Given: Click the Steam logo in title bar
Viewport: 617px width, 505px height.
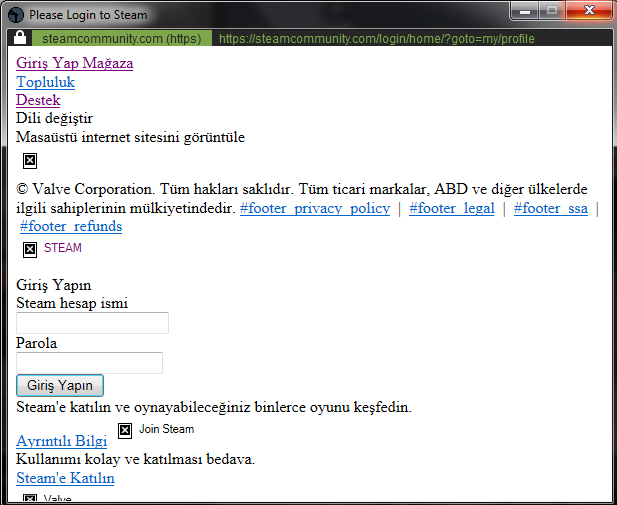Looking at the screenshot, I should tap(16, 15).
